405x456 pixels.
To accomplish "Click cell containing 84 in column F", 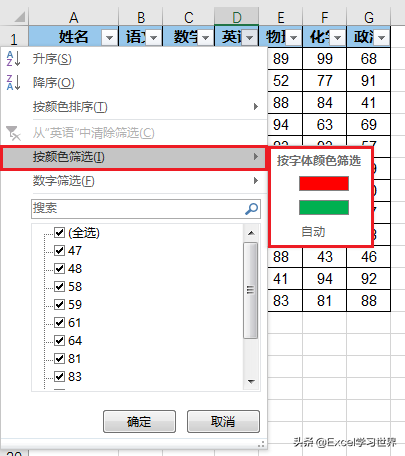I will pos(325,103).
